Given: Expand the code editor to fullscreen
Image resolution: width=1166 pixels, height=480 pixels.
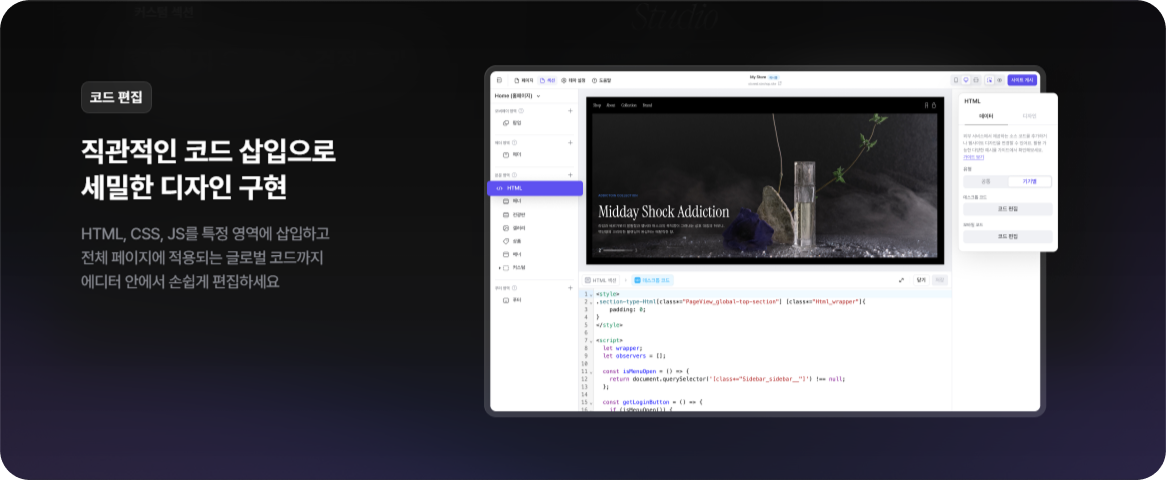Looking at the screenshot, I should 901,280.
